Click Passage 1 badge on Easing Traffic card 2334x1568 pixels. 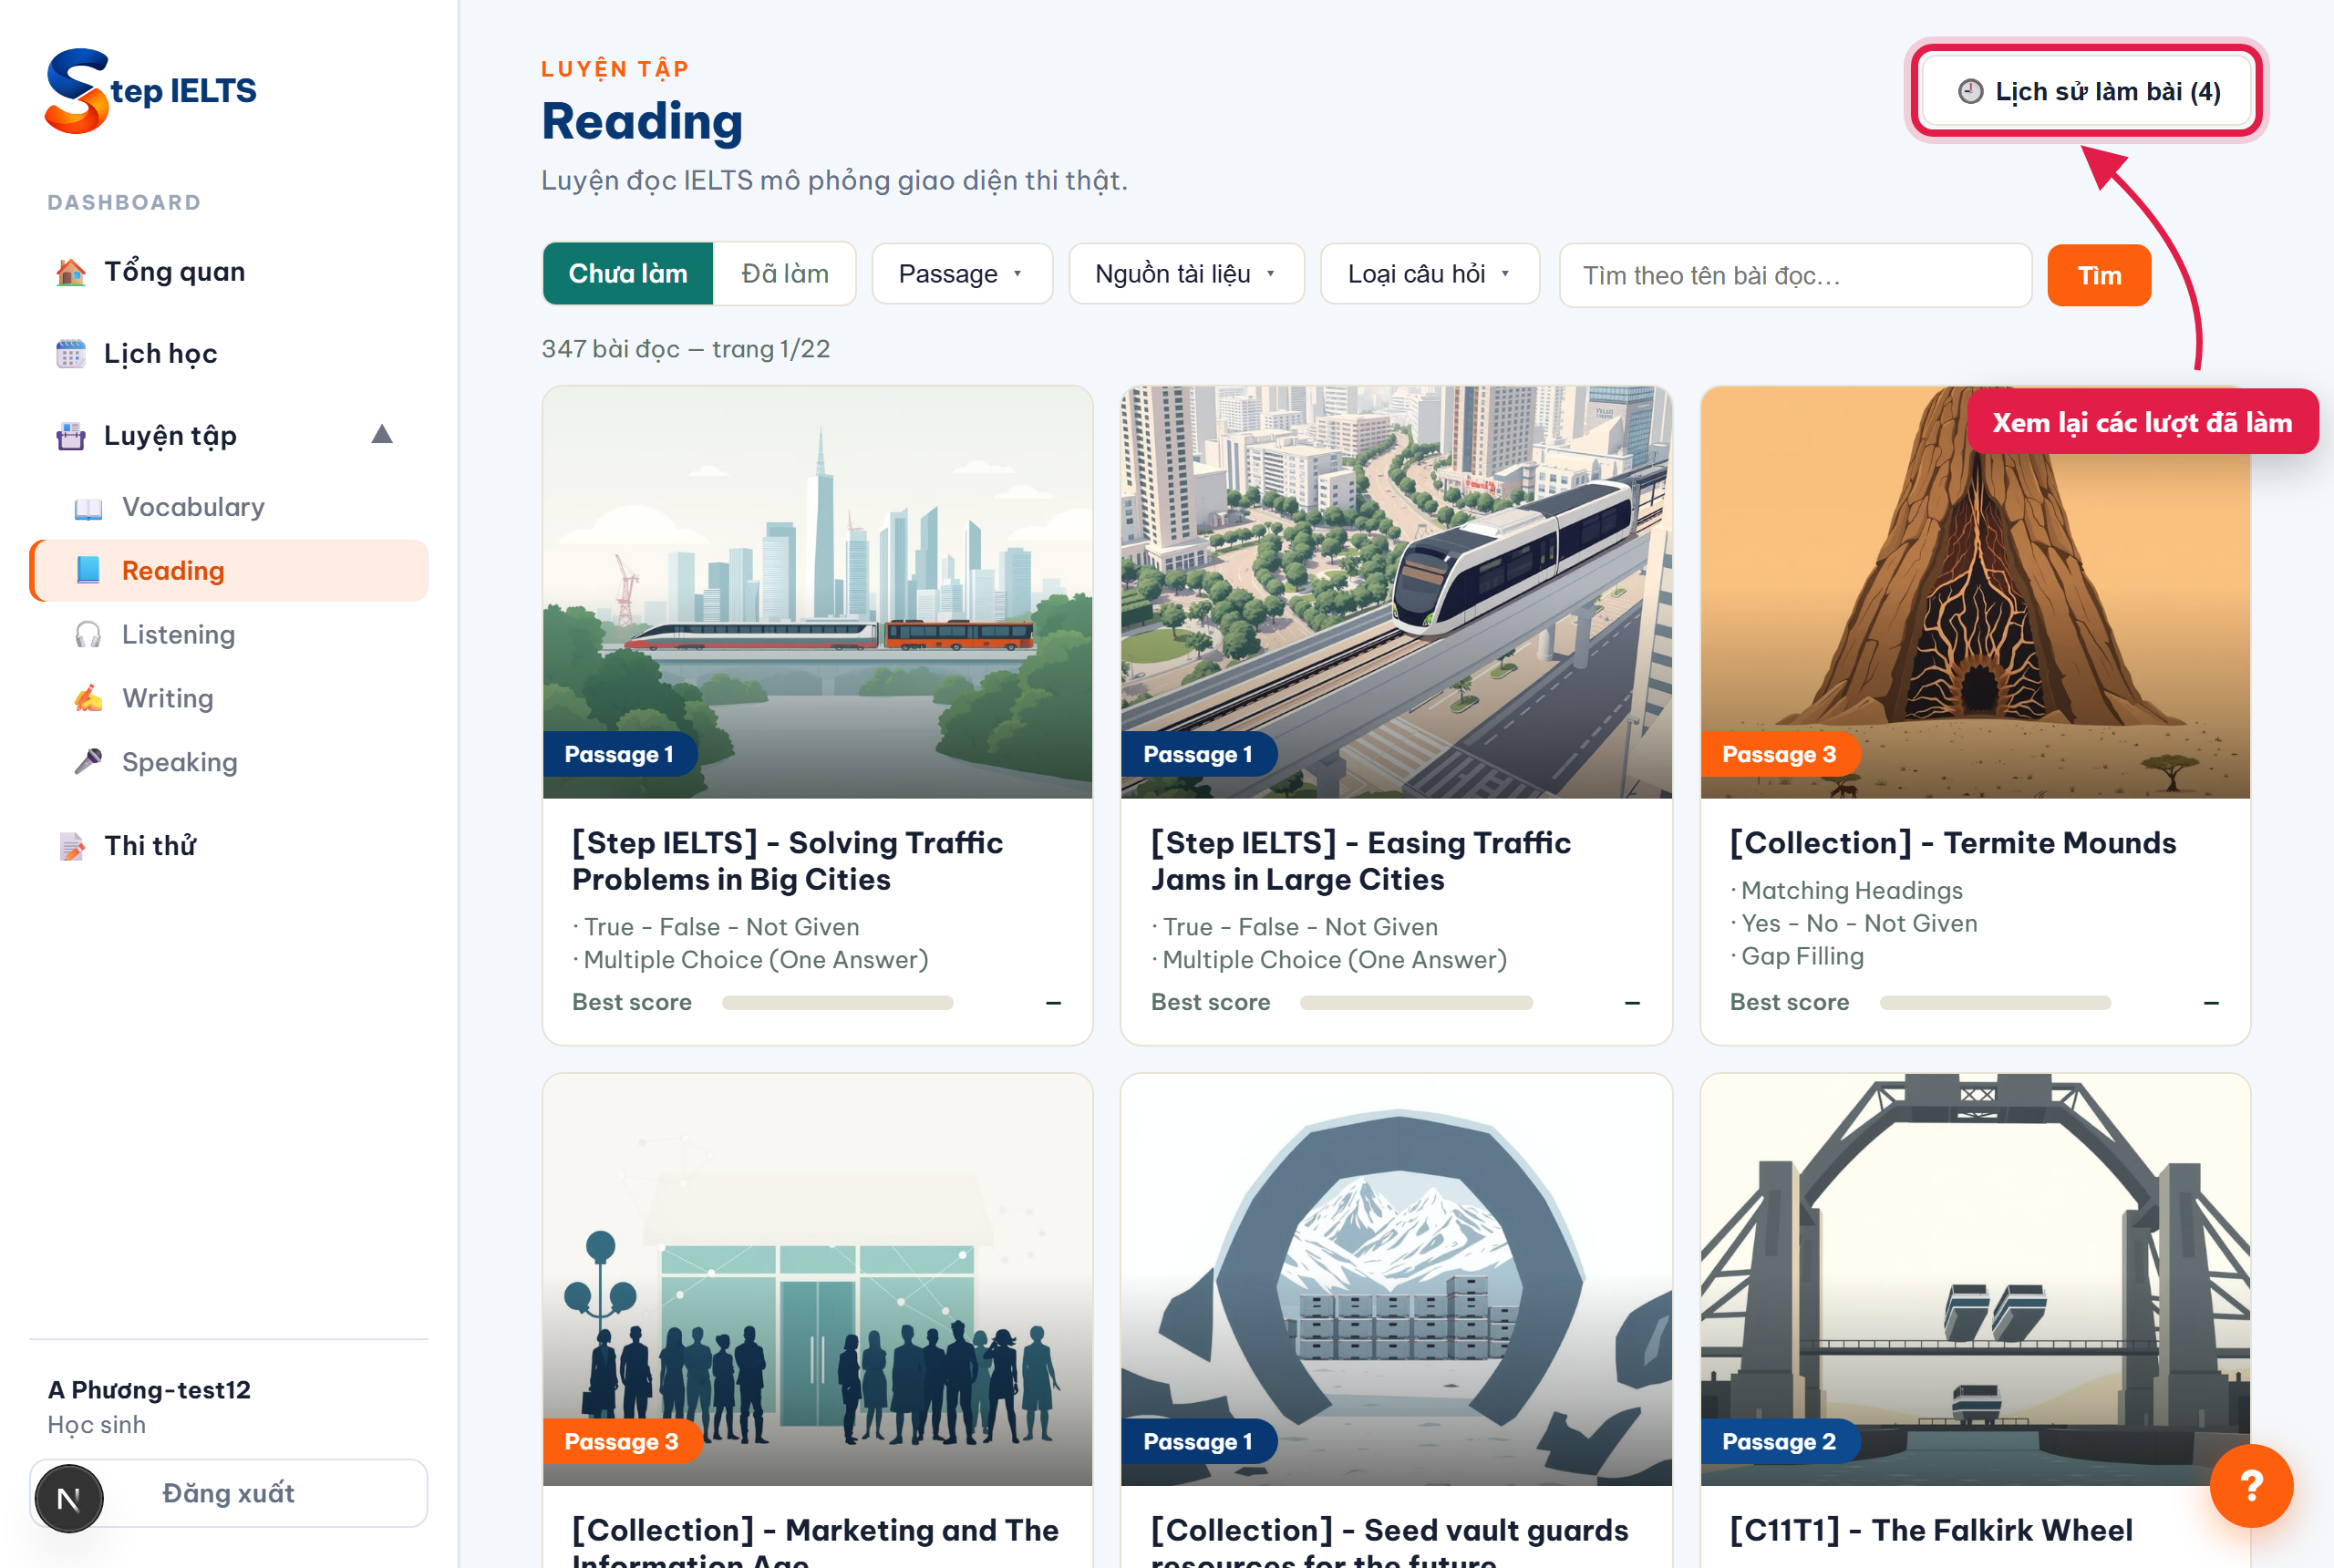[x=1198, y=754]
